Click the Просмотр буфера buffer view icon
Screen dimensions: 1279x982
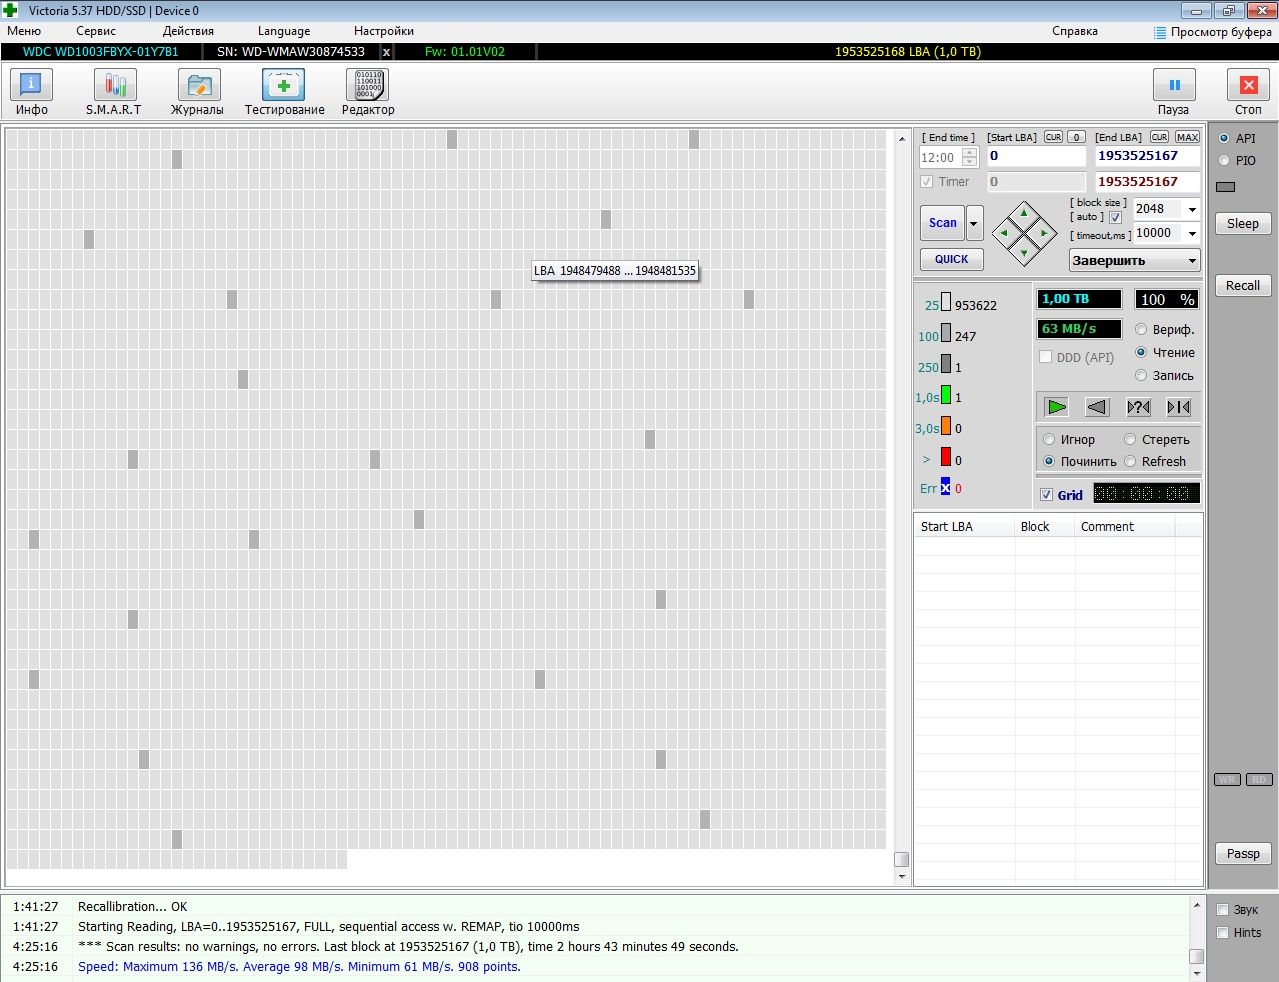(x=1160, y=32)
